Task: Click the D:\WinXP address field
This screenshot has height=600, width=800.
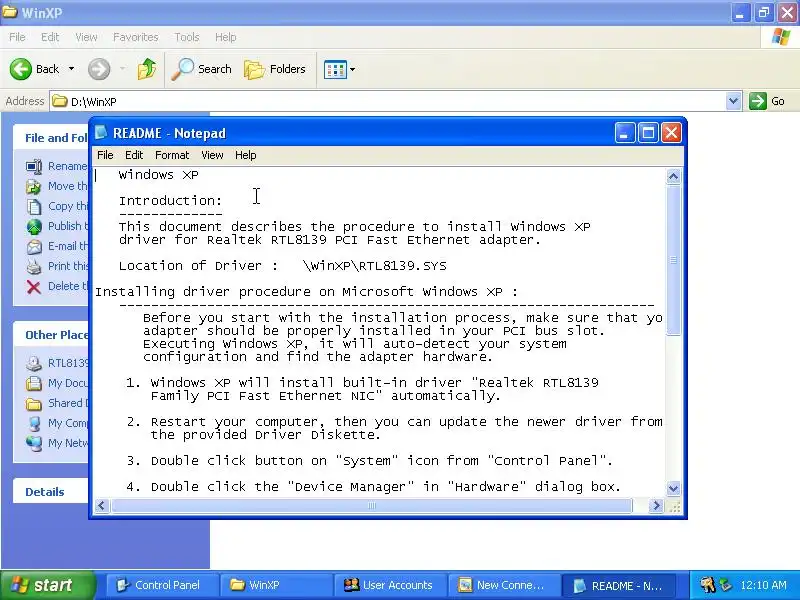Action: point(388,101)
